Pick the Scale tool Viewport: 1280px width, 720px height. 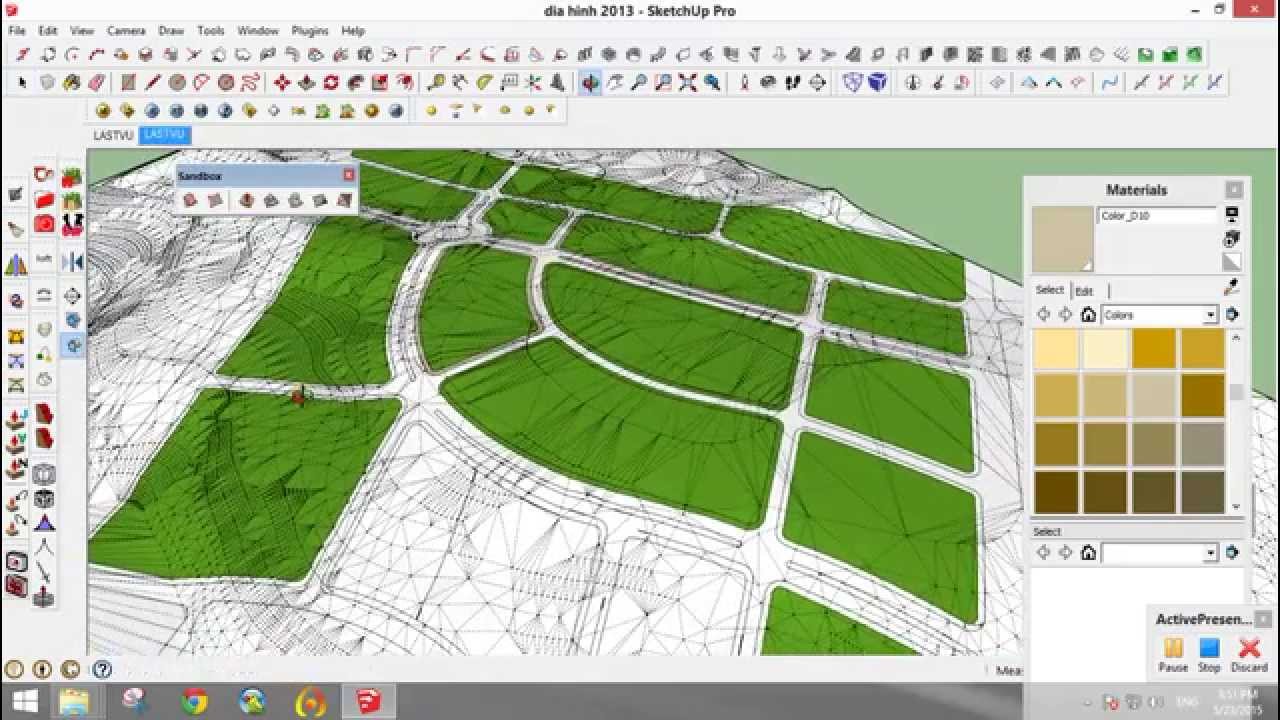point(379,83)
